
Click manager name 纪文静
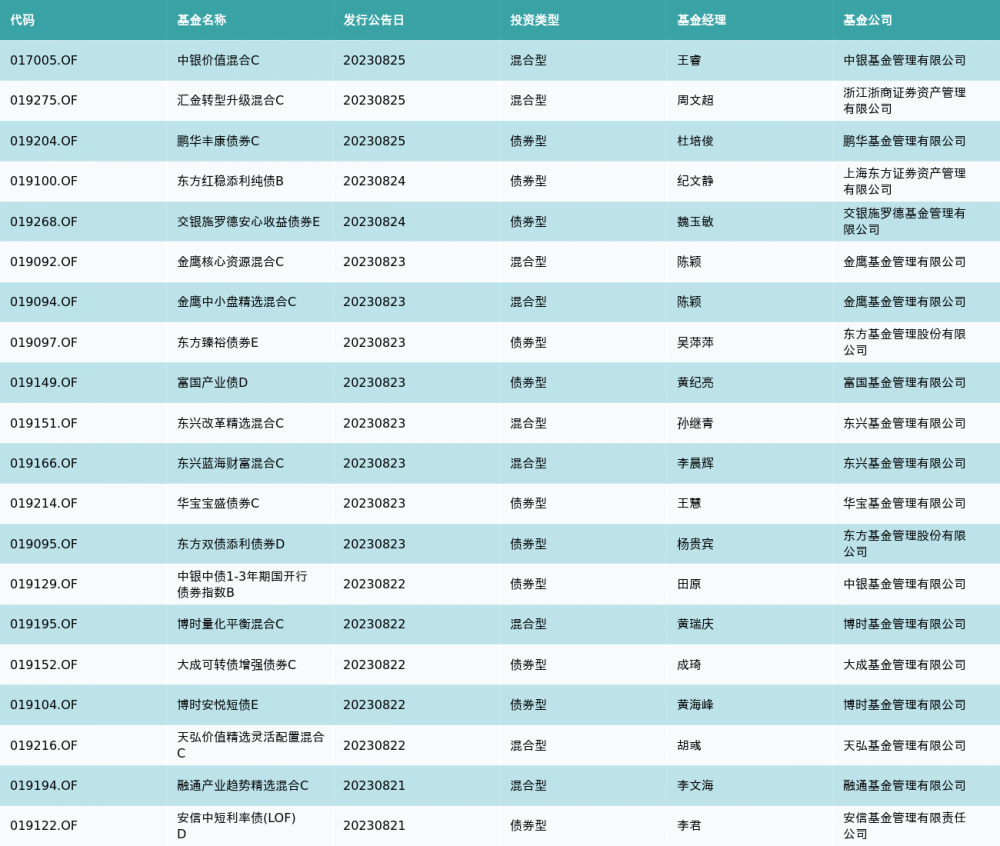(695, 181)
